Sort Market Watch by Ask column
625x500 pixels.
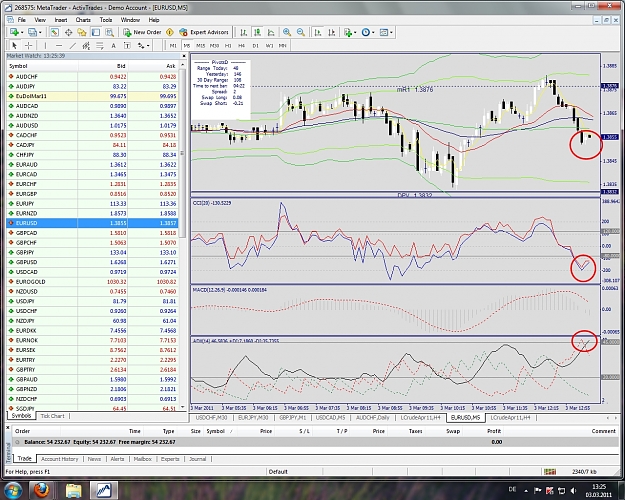click(x=153, y=66)
